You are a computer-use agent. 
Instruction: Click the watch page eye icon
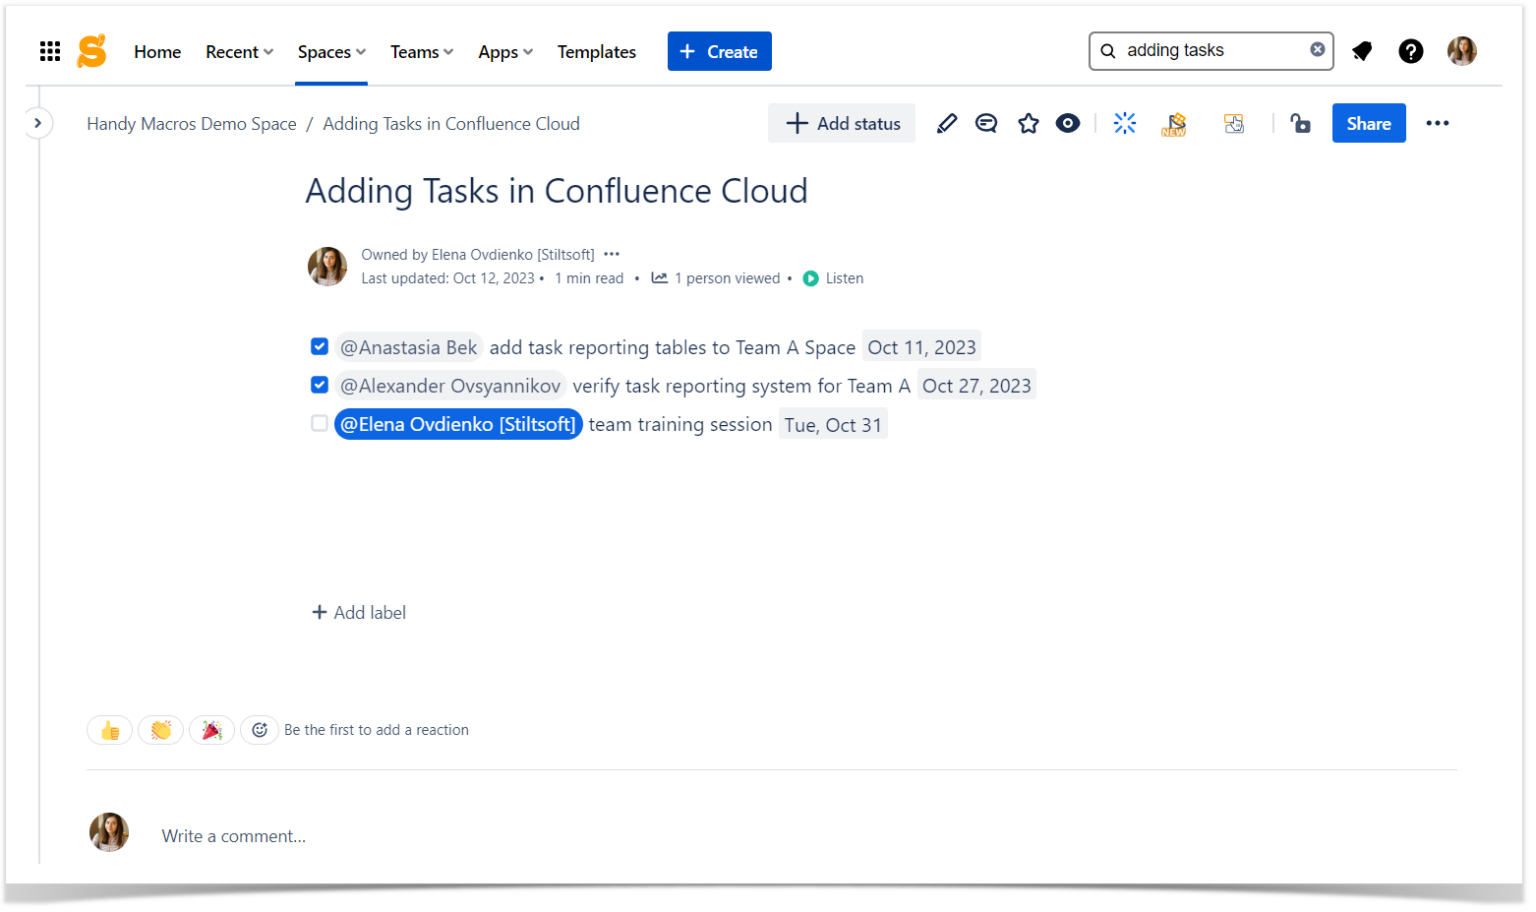pos(1067,123)
